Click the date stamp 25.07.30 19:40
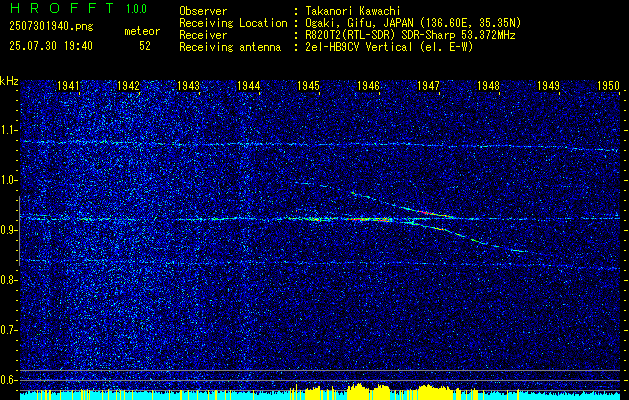Image resolution: width=629 pixels, height=400 pixels. (51, 46)
